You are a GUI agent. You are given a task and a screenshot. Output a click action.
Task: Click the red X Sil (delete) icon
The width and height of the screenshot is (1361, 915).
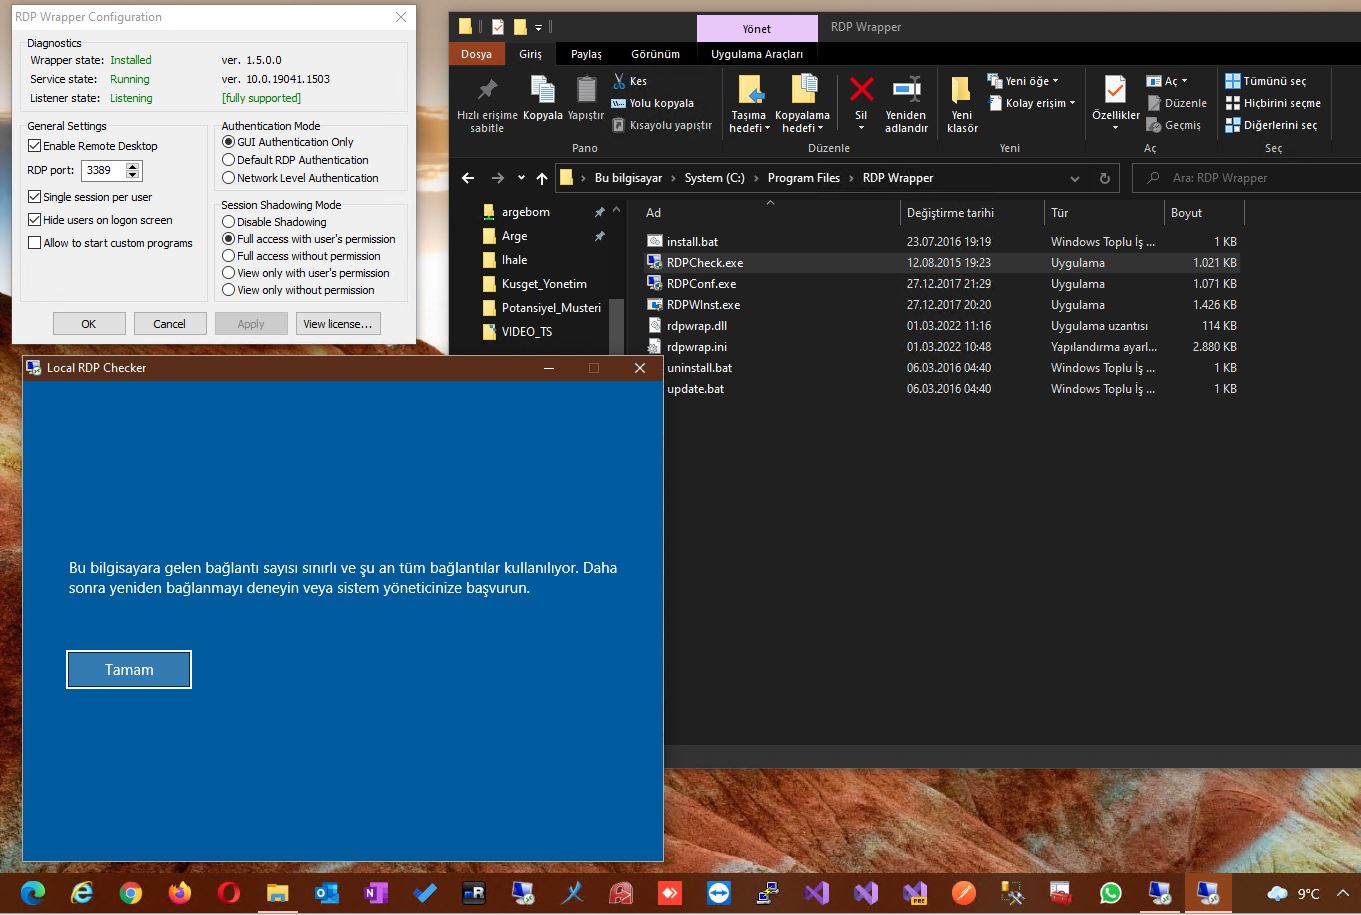coord(861,90)
